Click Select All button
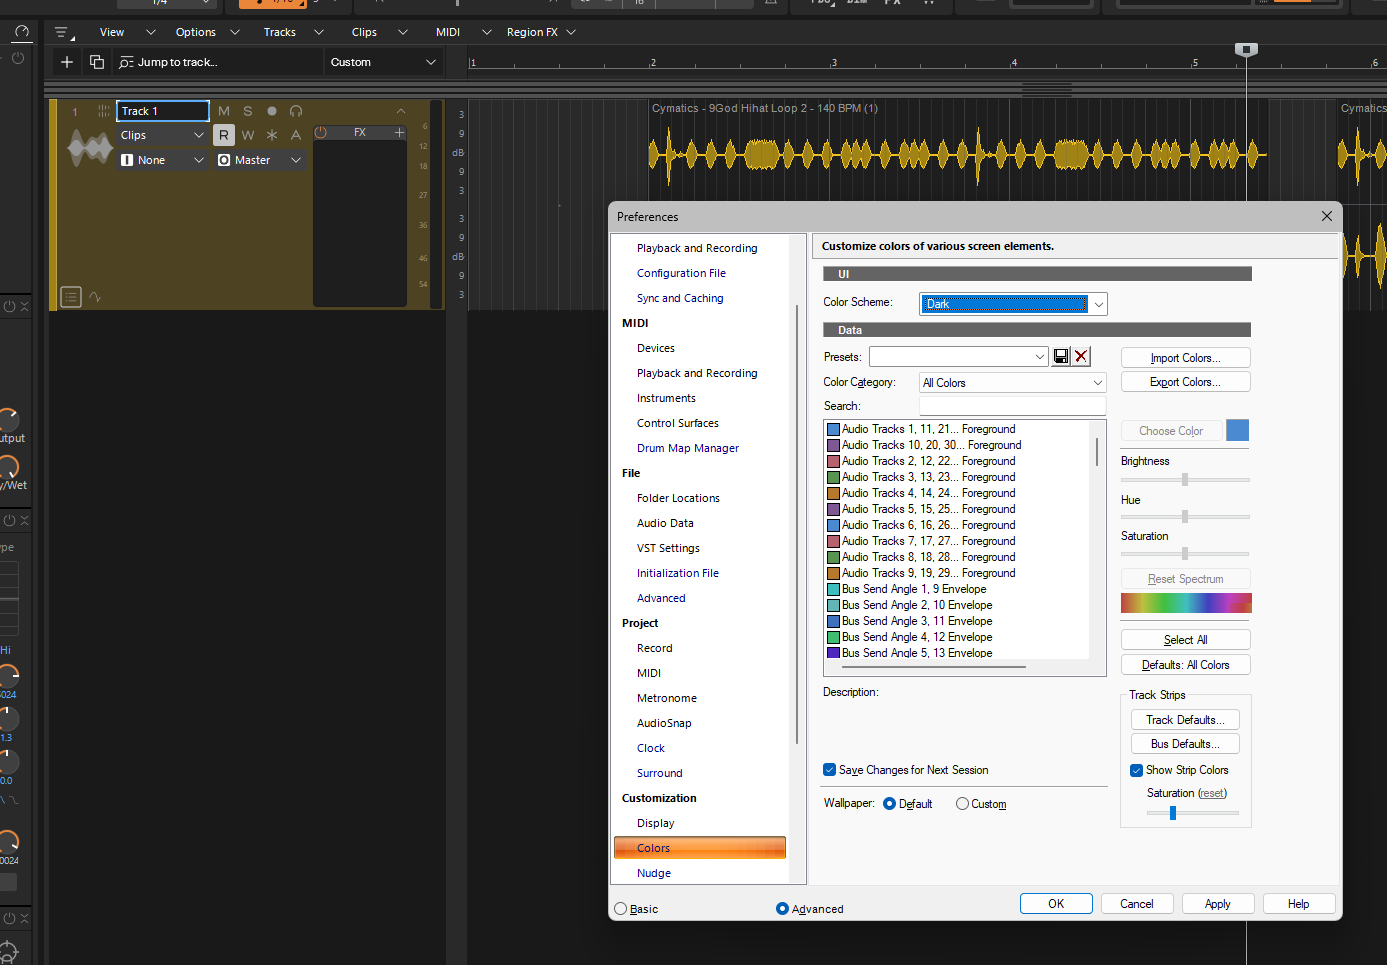The width and height of the screenshot is (1387, 965). (x=1186, y=640)
